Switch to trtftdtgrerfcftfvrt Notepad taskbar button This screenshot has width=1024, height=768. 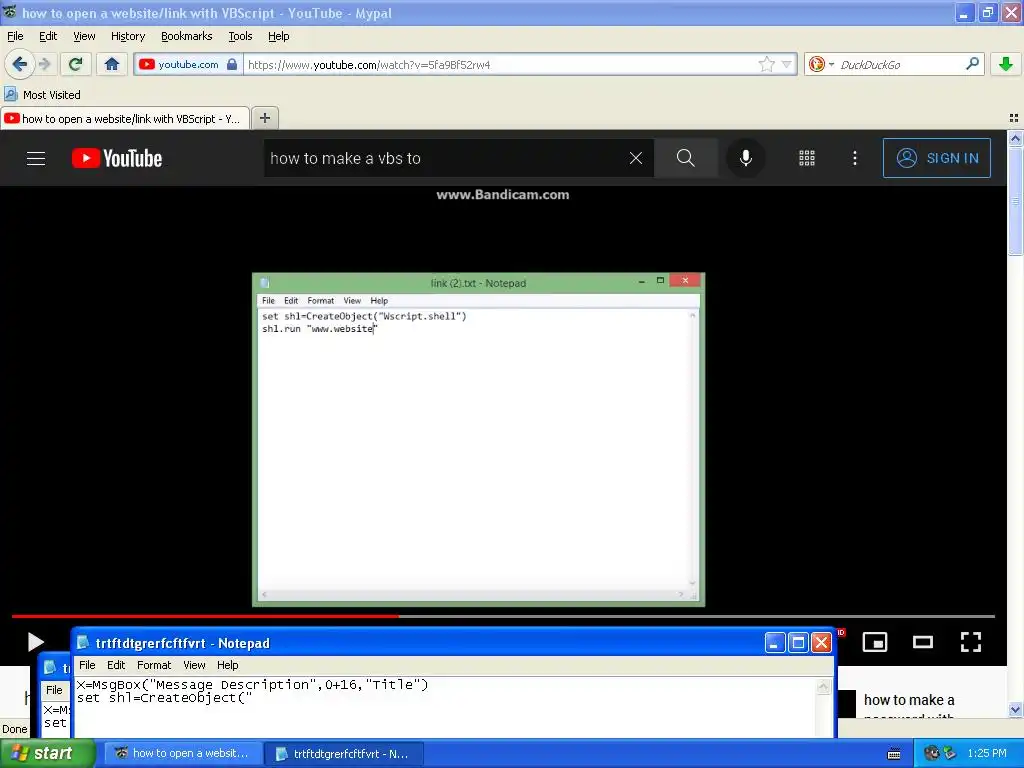tap(345, 753)
